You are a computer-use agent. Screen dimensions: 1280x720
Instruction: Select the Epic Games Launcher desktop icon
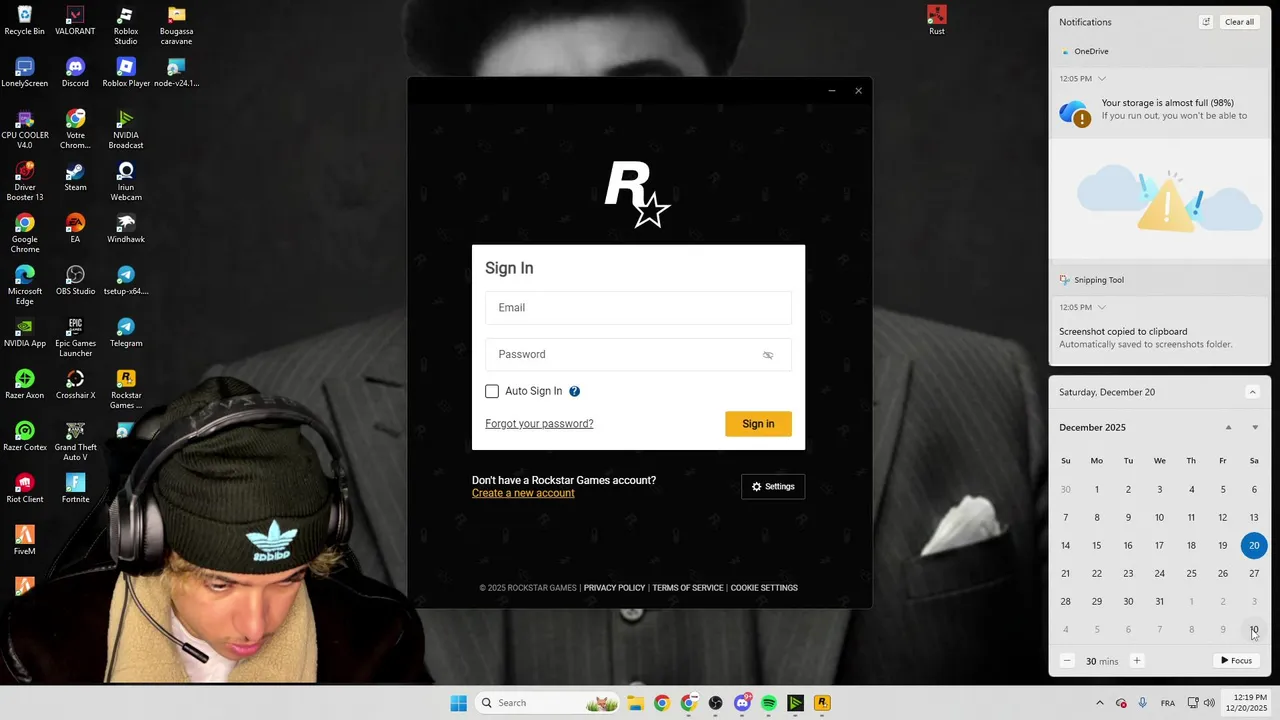75,337
